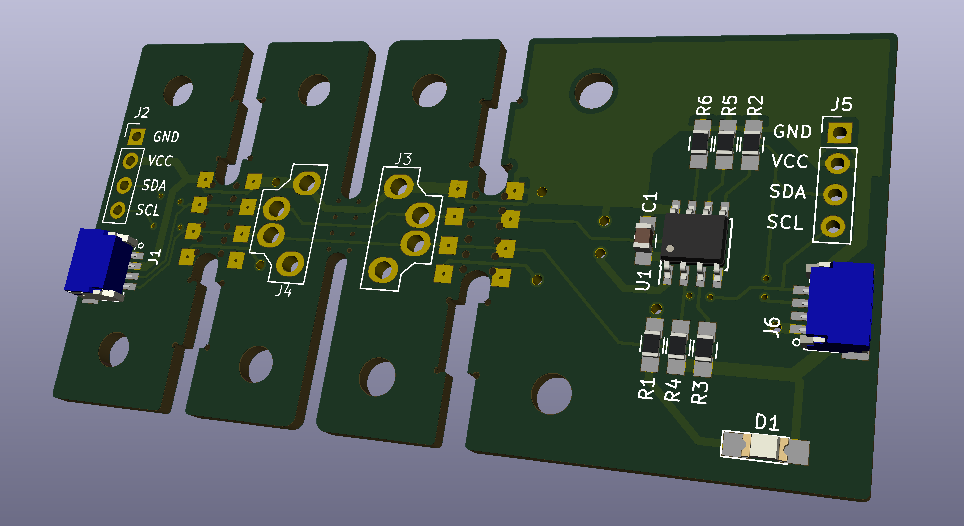Click the R2 reference text
Viewport: 964px width, 526px height.
click(754, 105)
